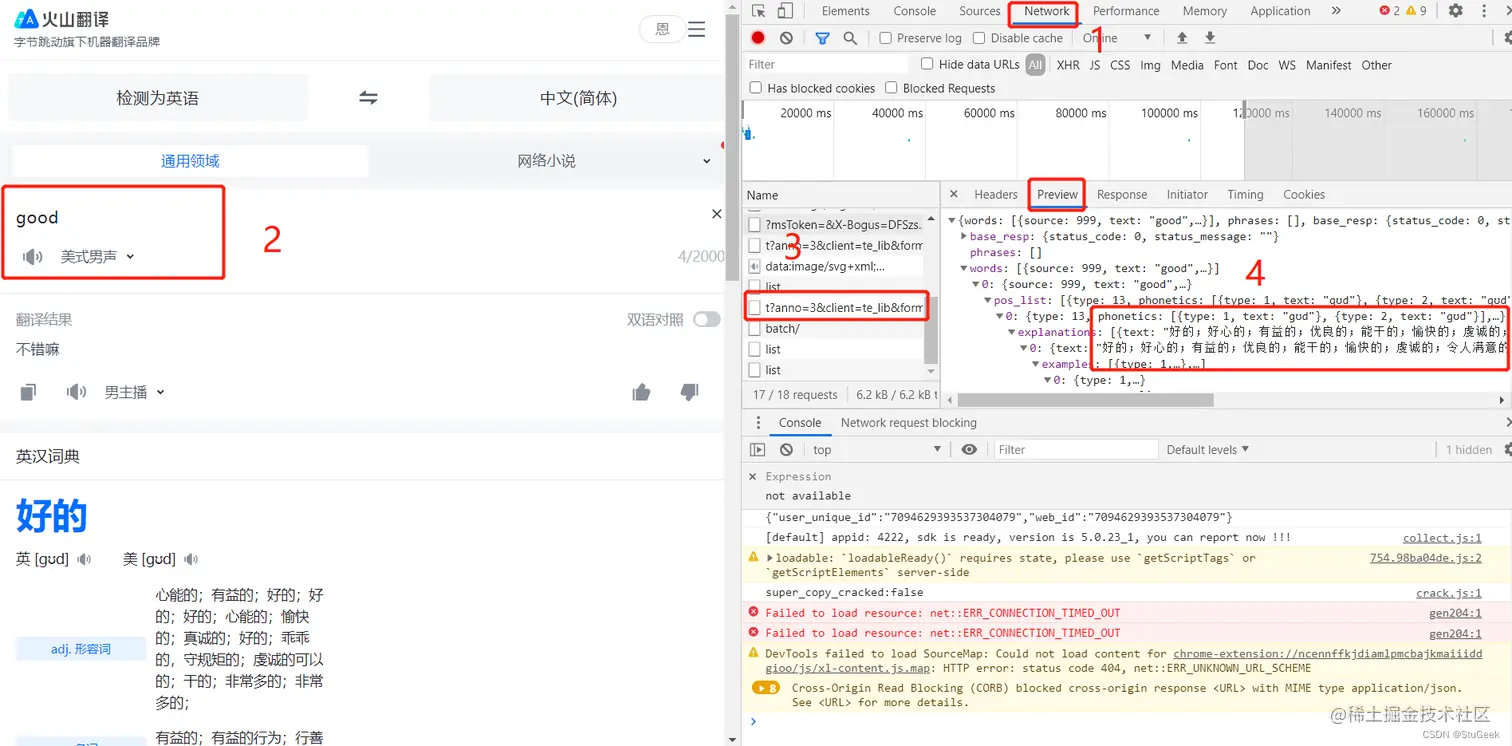Open the Performance tab
This screenshot has height=746, width=1512.
point(1126,11)
